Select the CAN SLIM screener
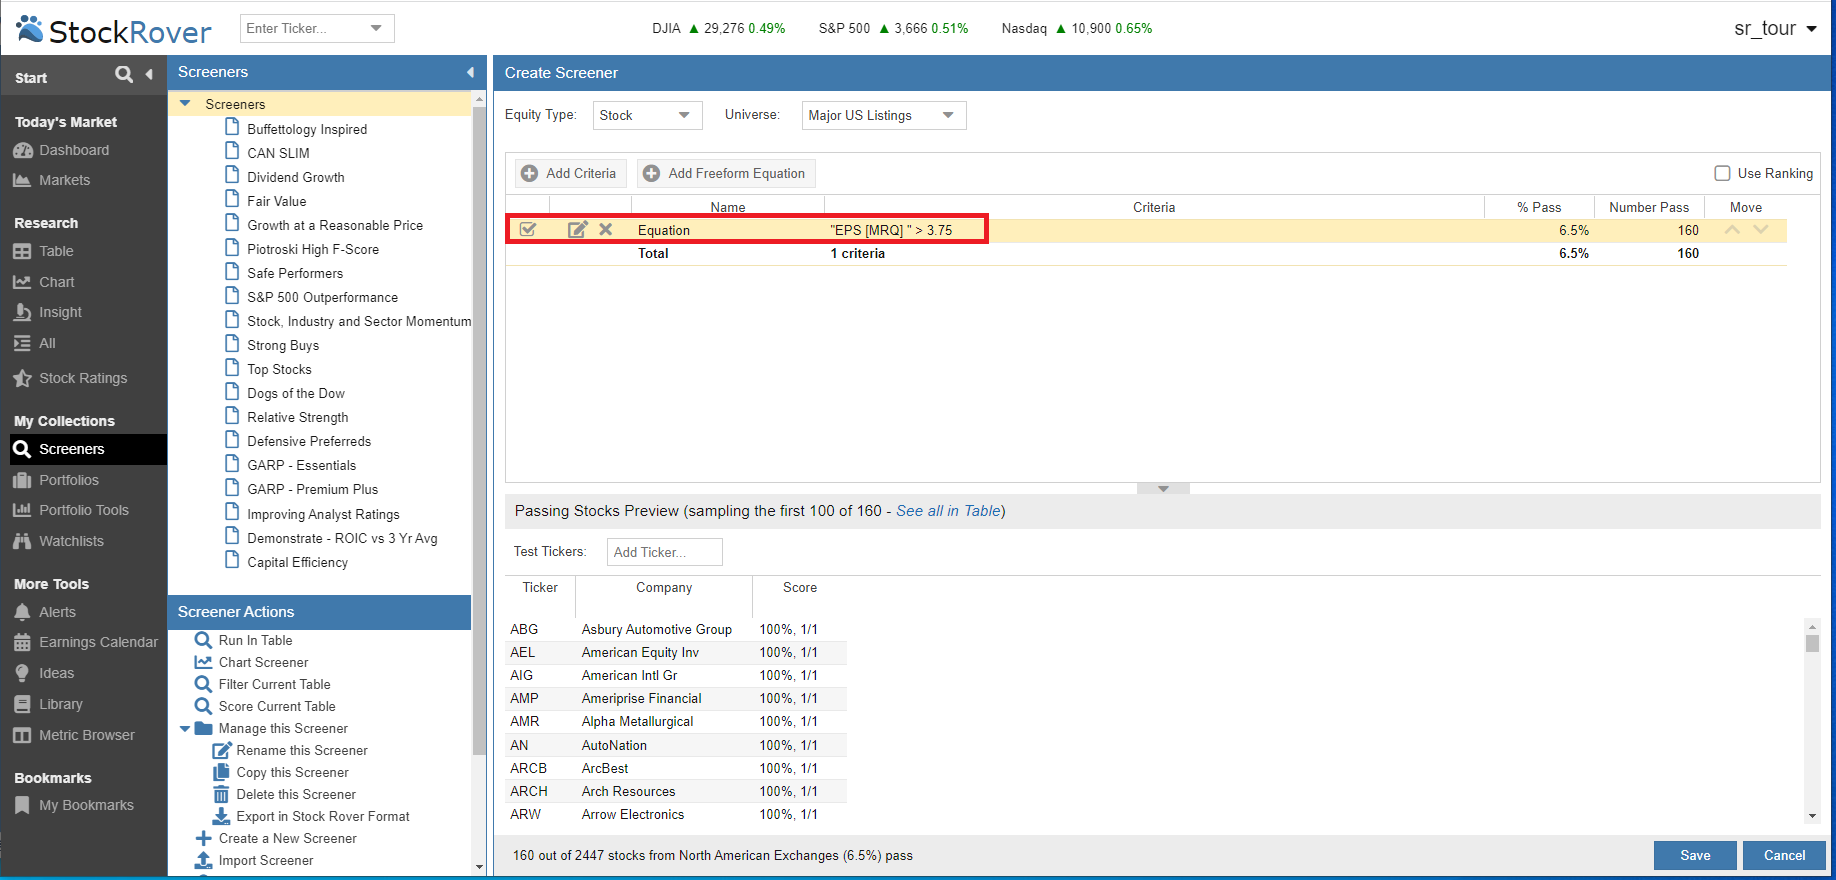 (x=278, y=153)
